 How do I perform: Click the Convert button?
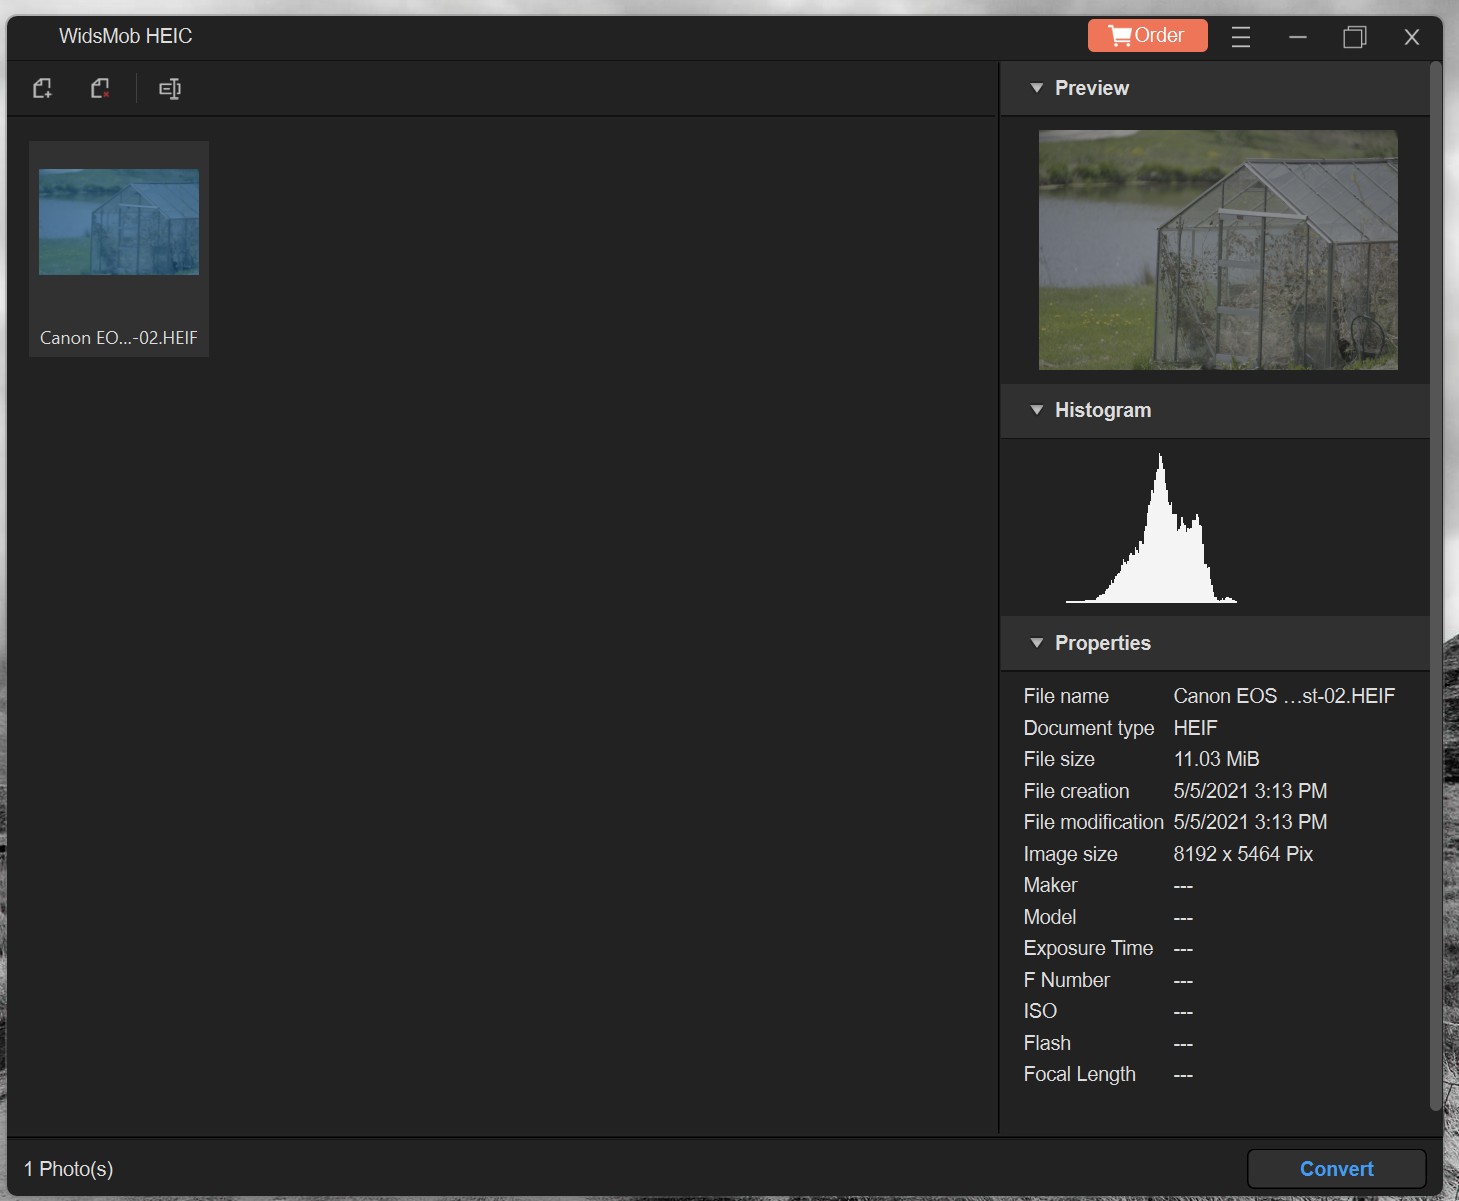[1335, 1168]
